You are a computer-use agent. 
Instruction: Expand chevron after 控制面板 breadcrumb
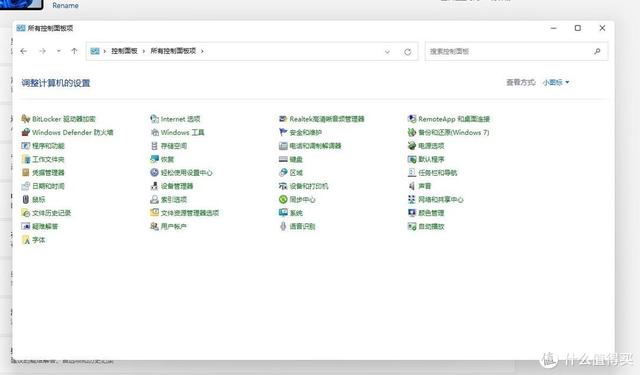point(144,51)
